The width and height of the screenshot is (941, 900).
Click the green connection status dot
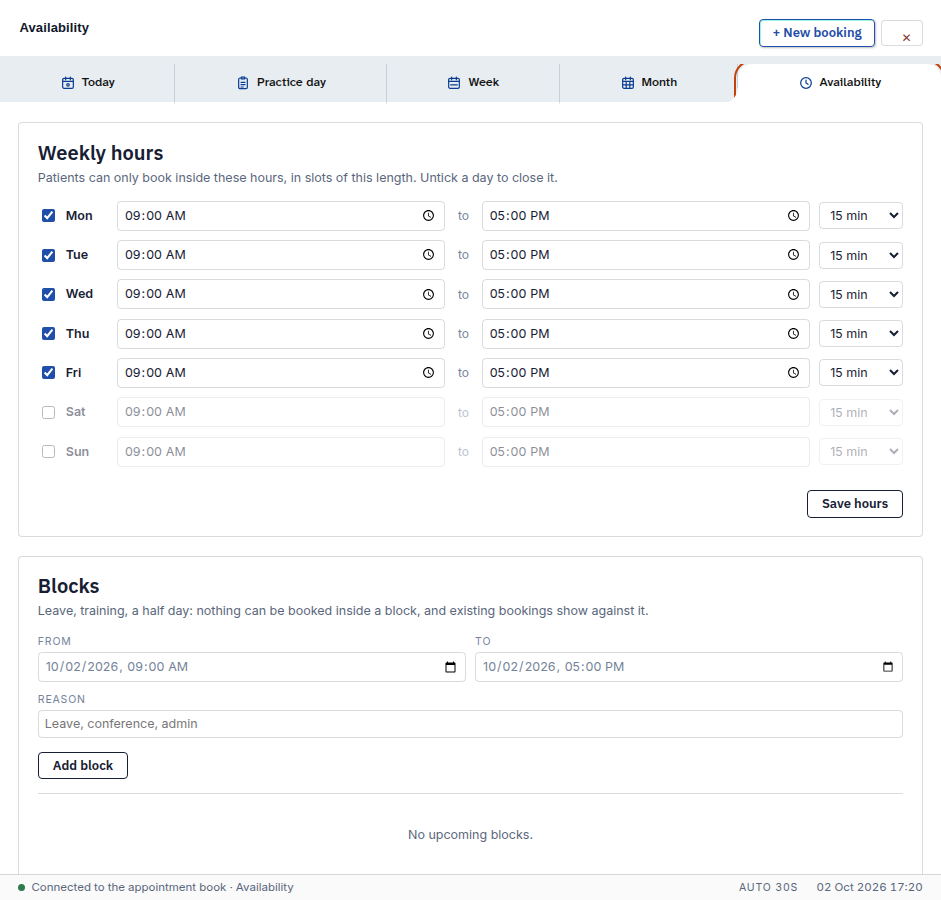pyautogui.click(x=22, y=887)
